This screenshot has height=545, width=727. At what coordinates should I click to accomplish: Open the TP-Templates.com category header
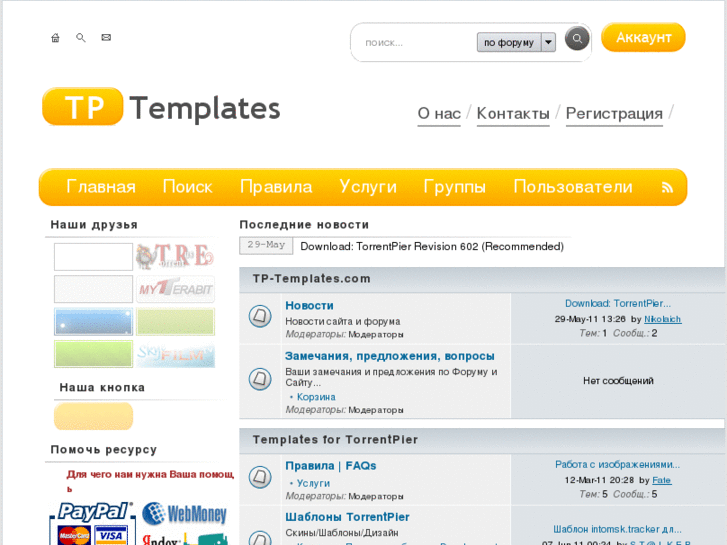[311, 278]
